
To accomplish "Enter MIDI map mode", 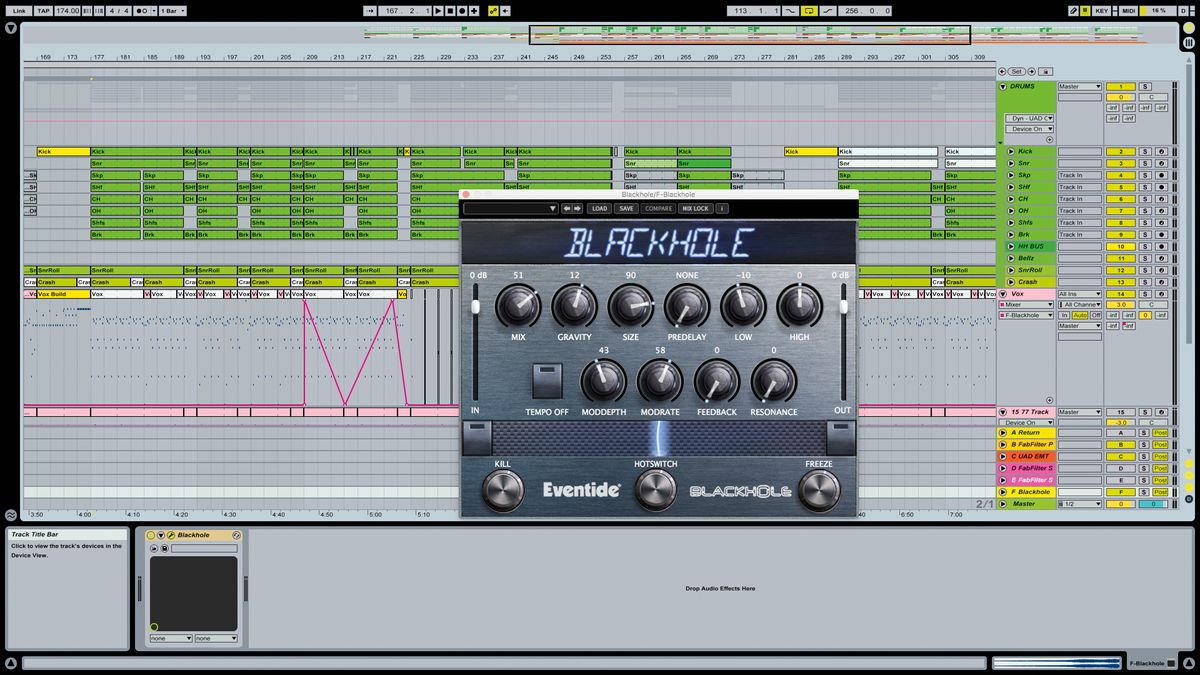I will (x=1128, y=11).
